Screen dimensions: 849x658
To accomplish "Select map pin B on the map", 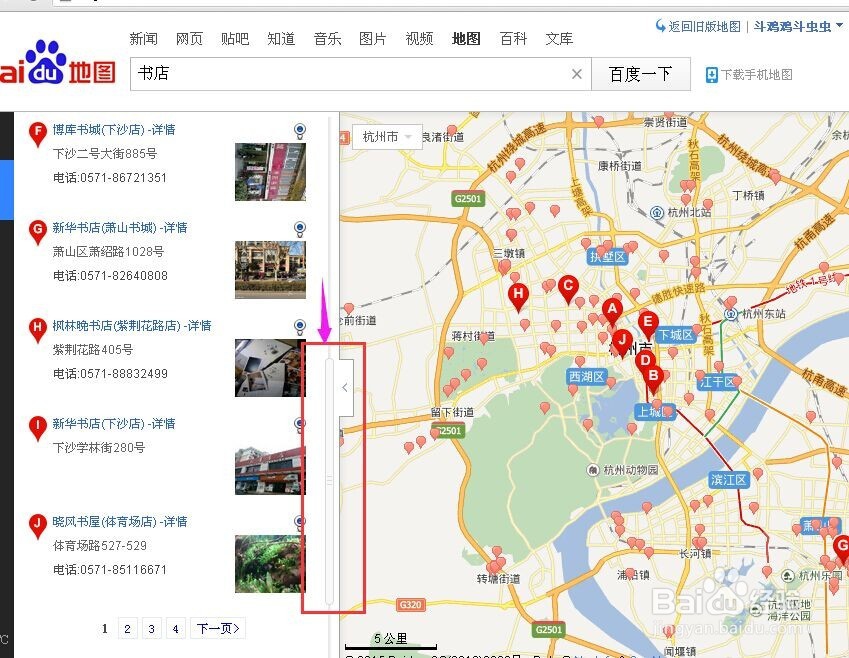I will (x=654, y=379).
